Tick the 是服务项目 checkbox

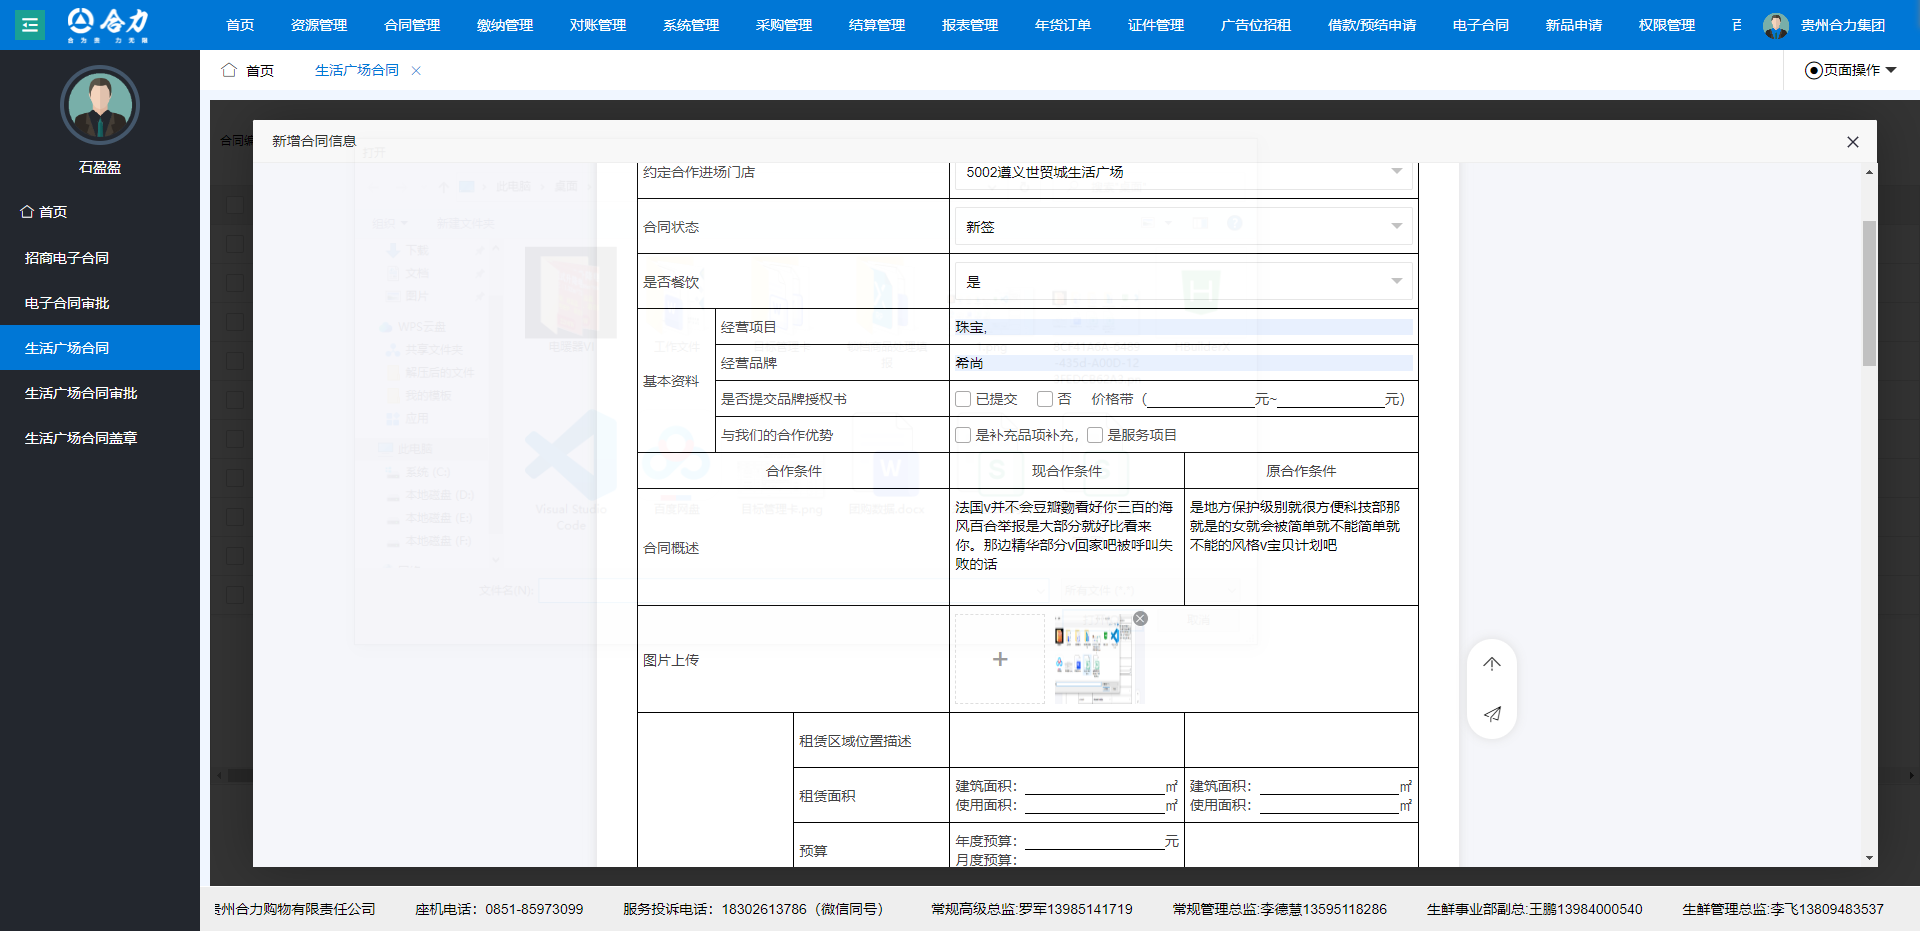point(1095,435)
